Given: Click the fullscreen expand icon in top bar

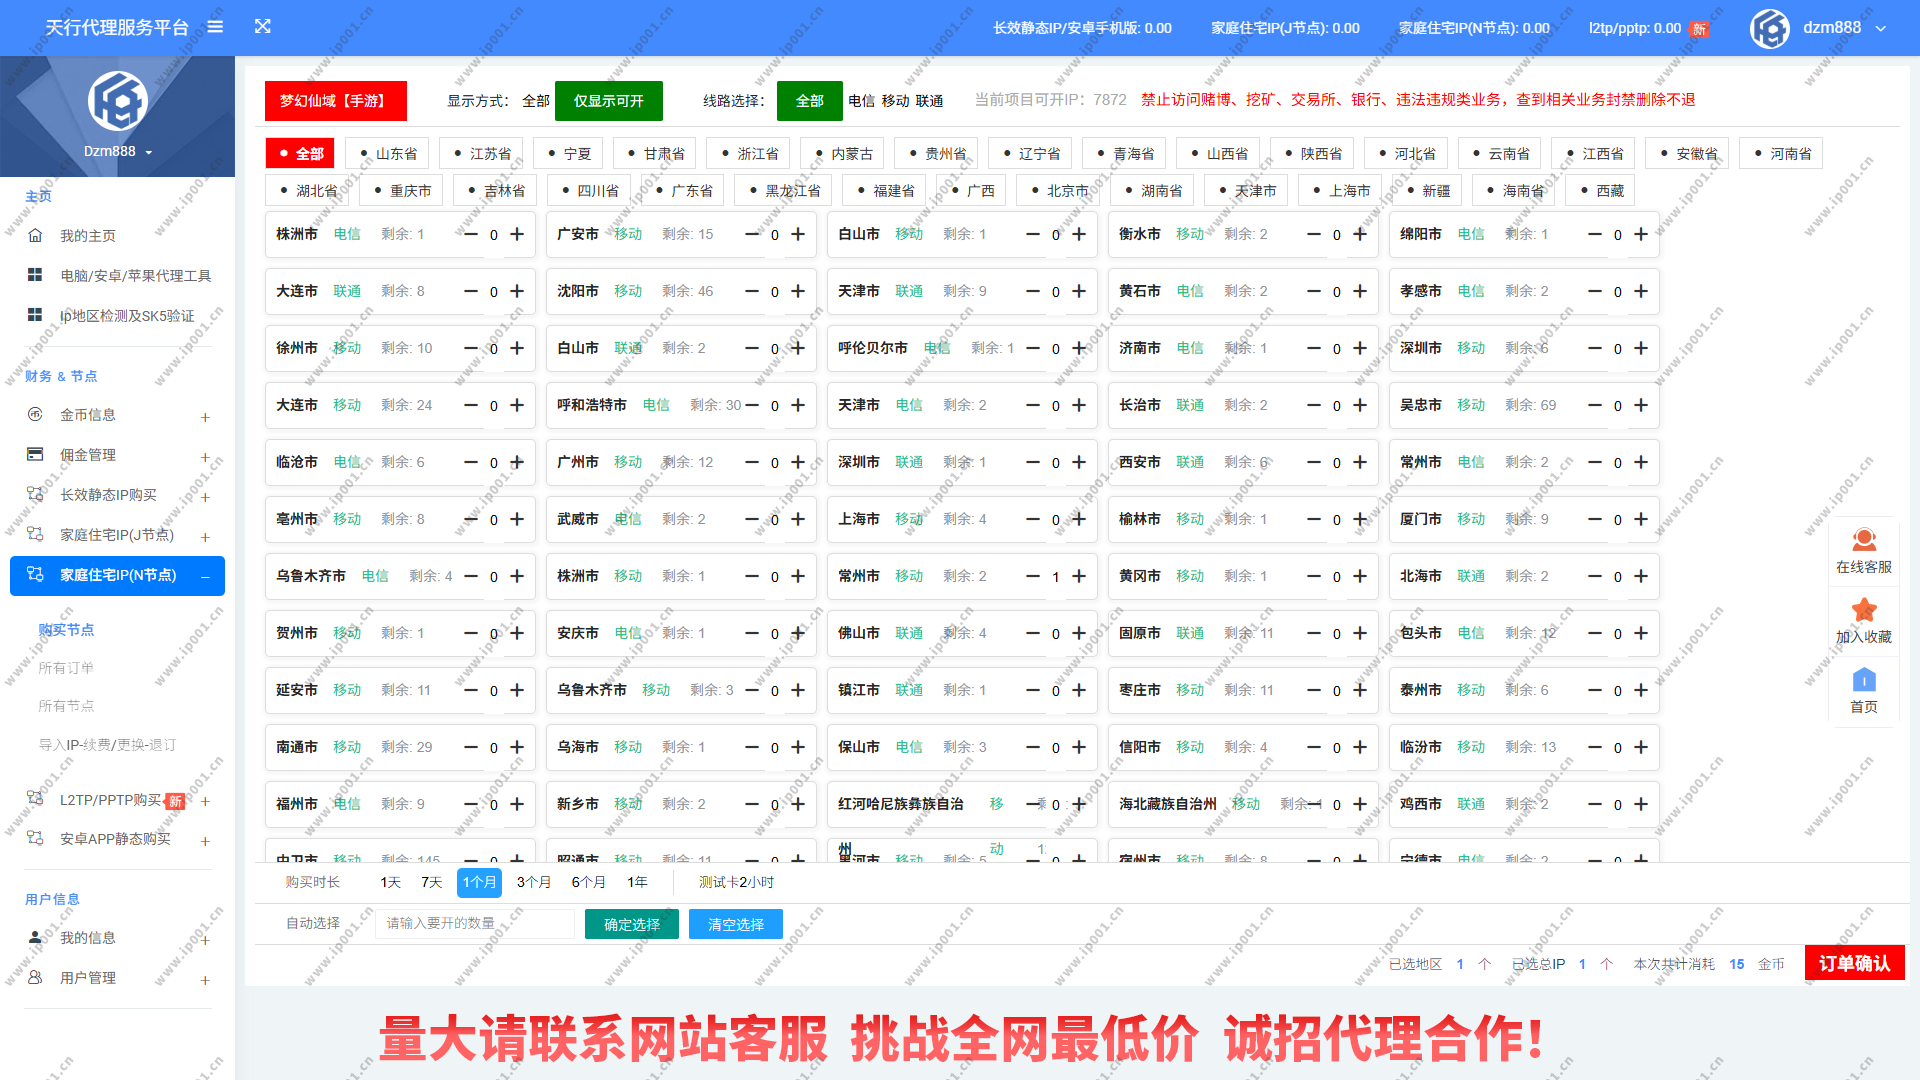Looking at the screenshot, I should [263, 27].
